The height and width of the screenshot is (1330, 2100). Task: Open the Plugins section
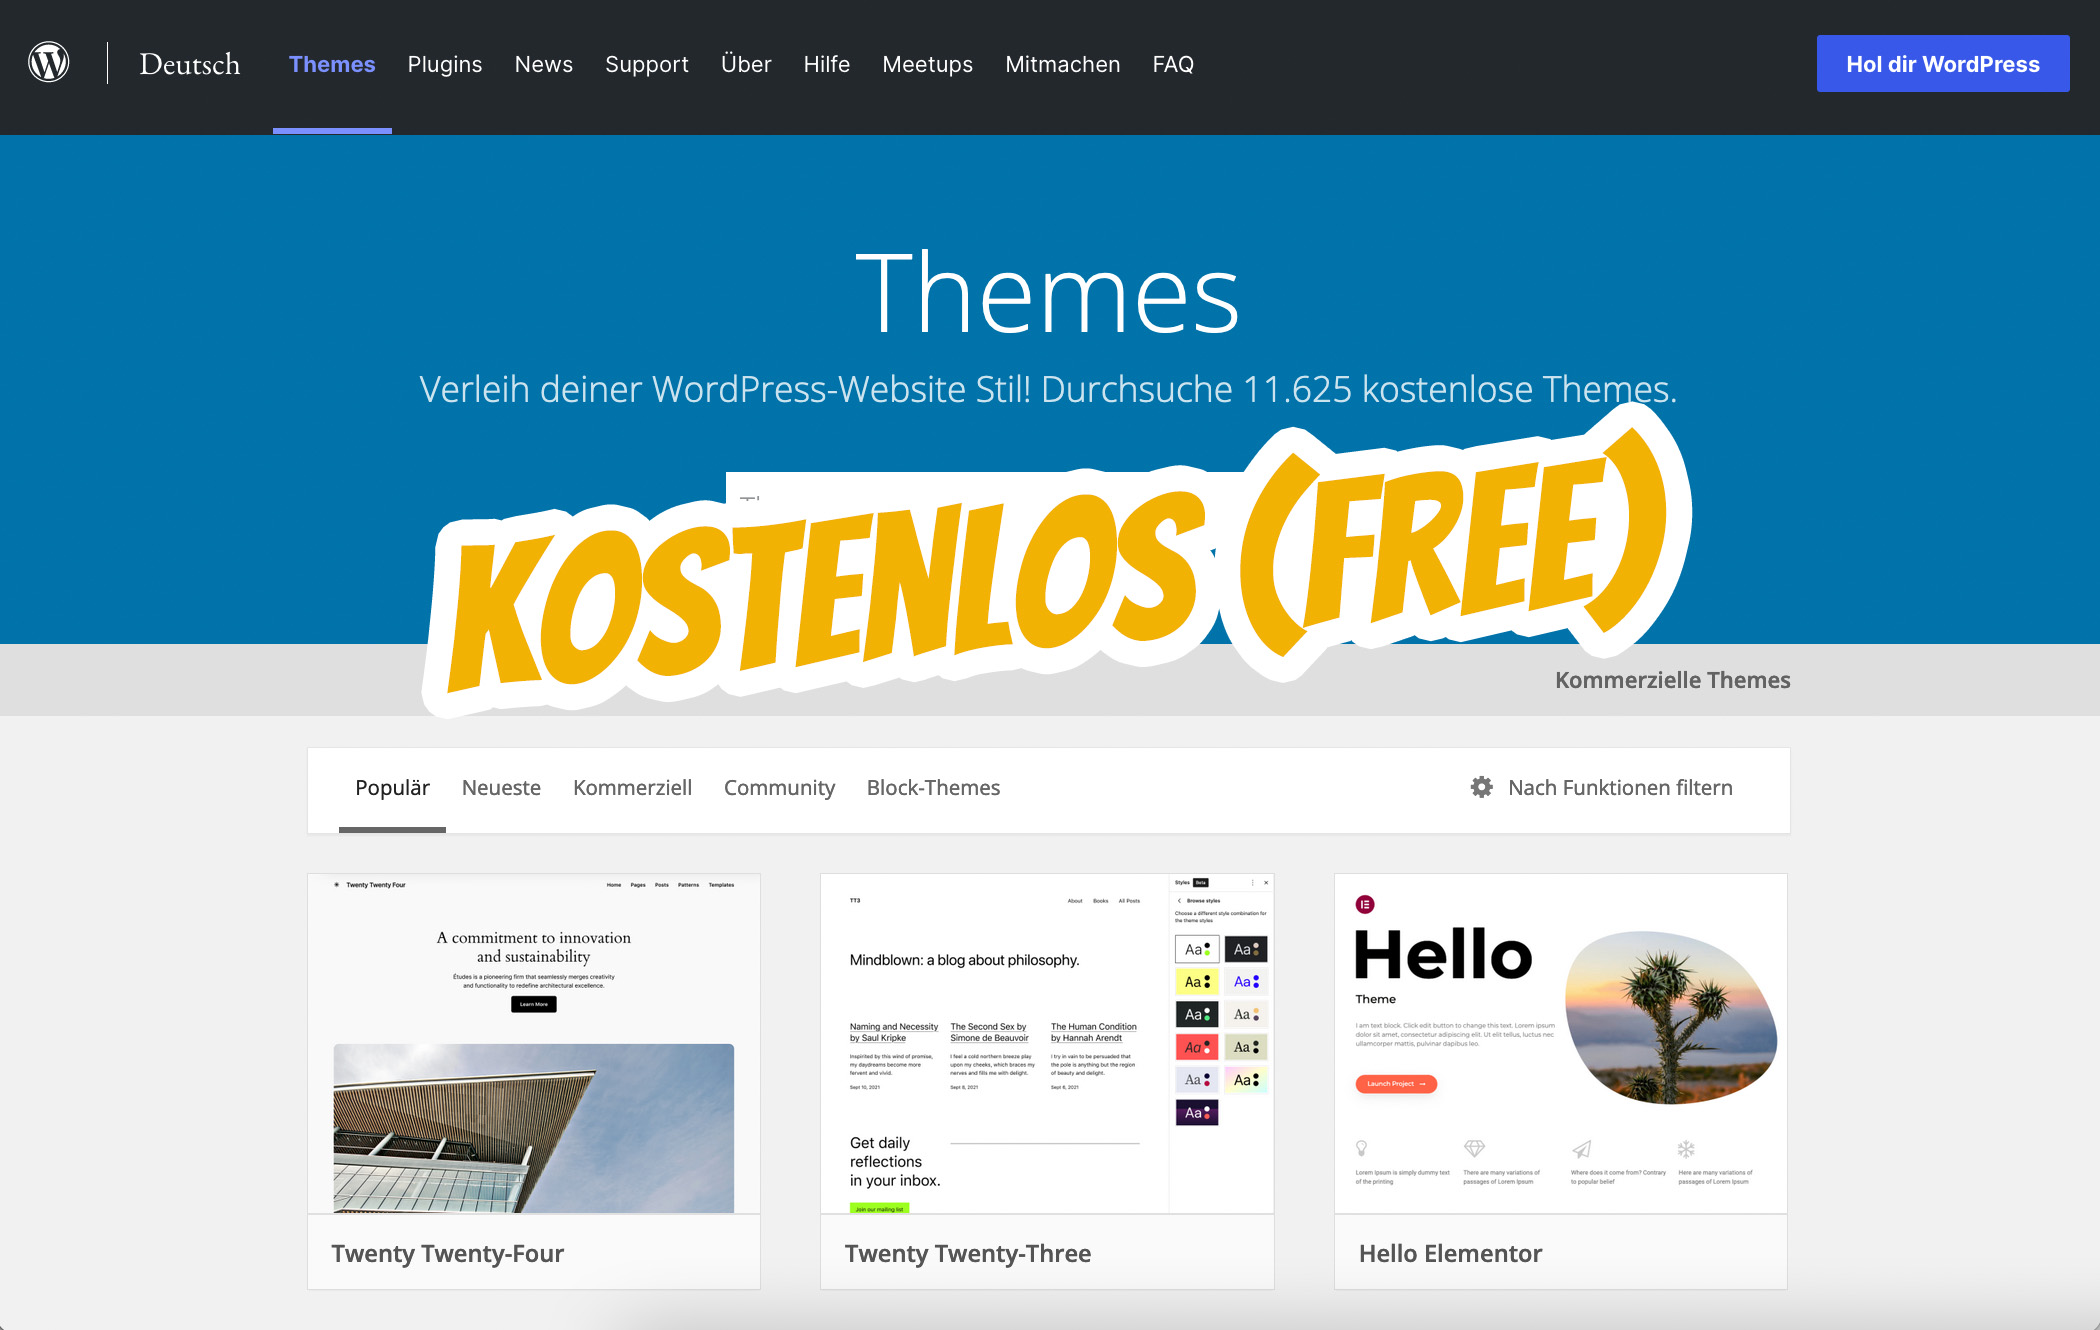(444, 64)
